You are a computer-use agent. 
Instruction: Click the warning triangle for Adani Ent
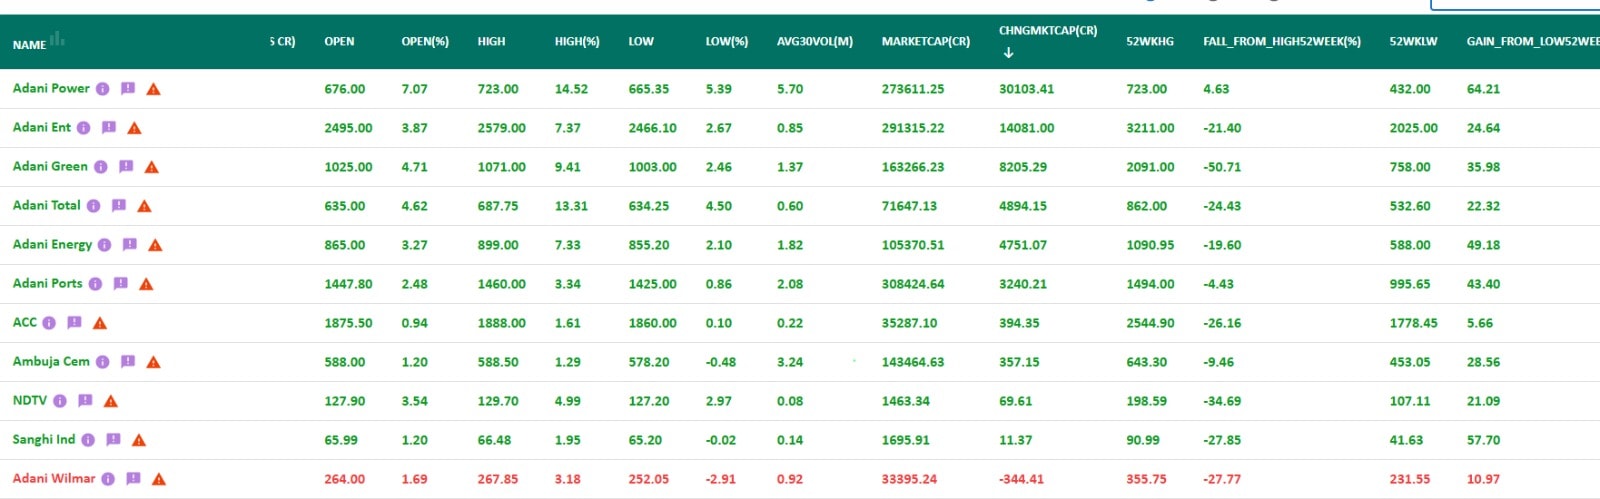pos(134,128)
